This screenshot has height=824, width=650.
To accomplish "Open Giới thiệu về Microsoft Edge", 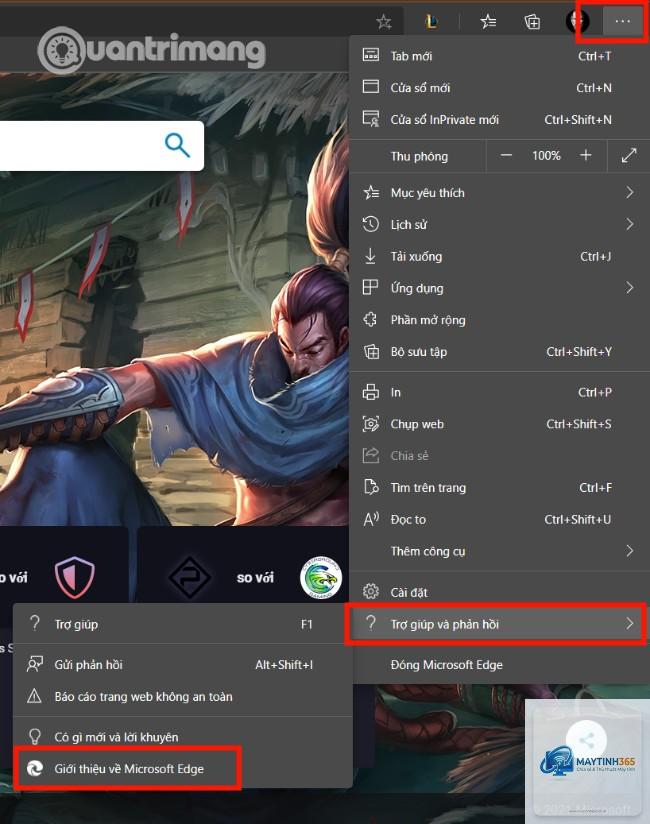I will pos(182,768).
